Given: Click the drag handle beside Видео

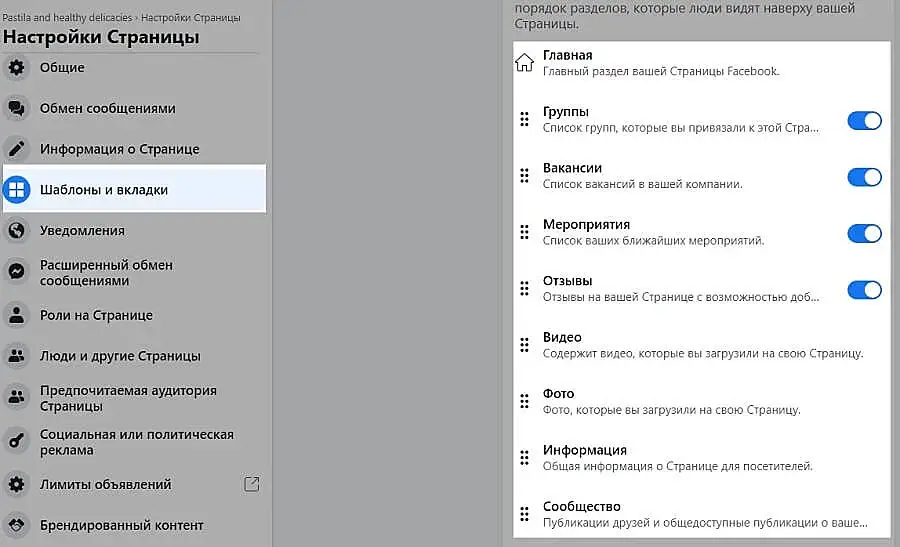Looking at the screenshot, I should pyautogui.click(x=524, y=345).
